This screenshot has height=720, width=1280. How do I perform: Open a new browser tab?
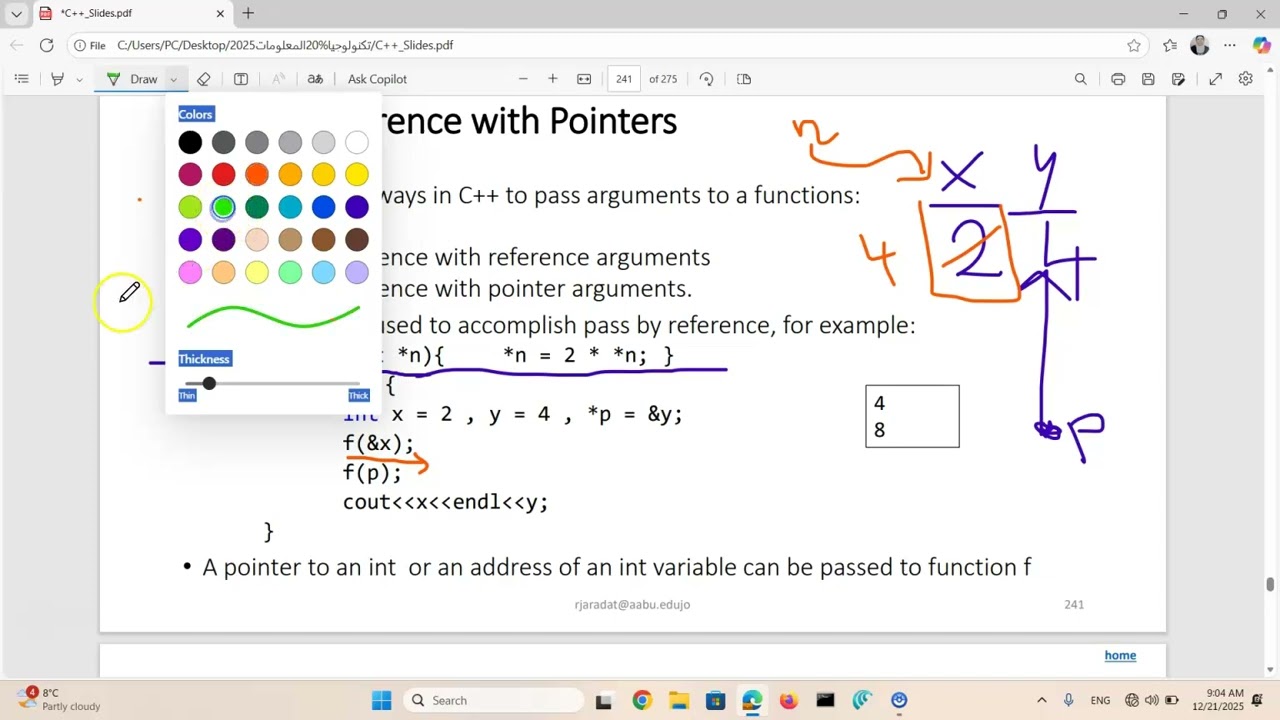[x=248, y=14]
